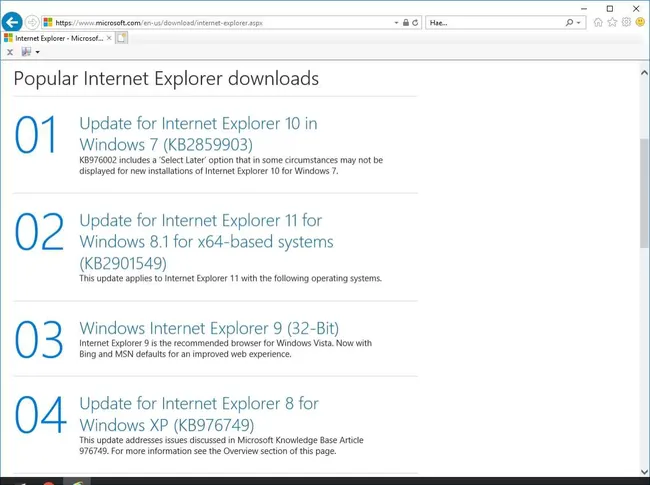Go back with the blue Back arrow

point(12,22)
